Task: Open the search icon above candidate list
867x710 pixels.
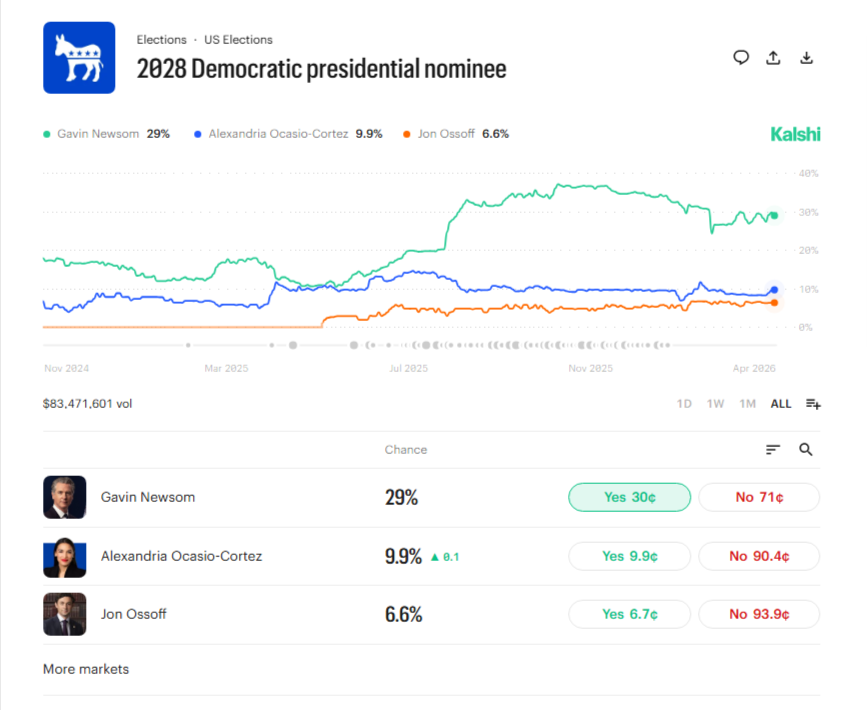Action: click(806, 450)
